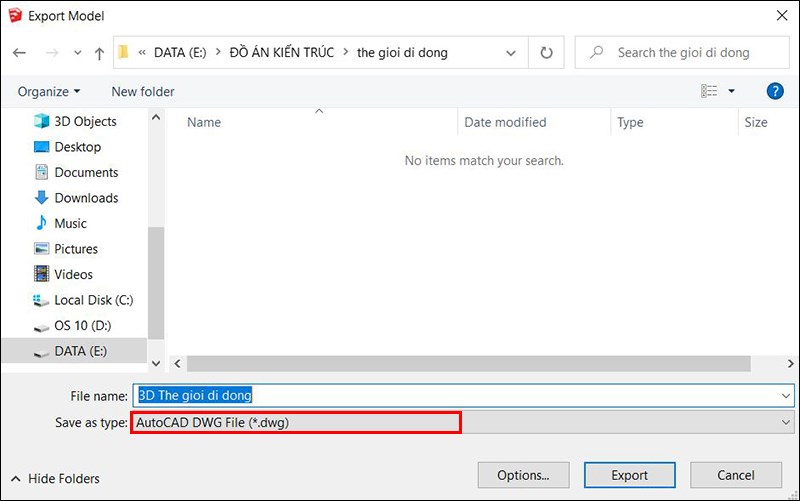
Task: Click horizontal scrollbar left arrow
Action: tap(178, 364)
